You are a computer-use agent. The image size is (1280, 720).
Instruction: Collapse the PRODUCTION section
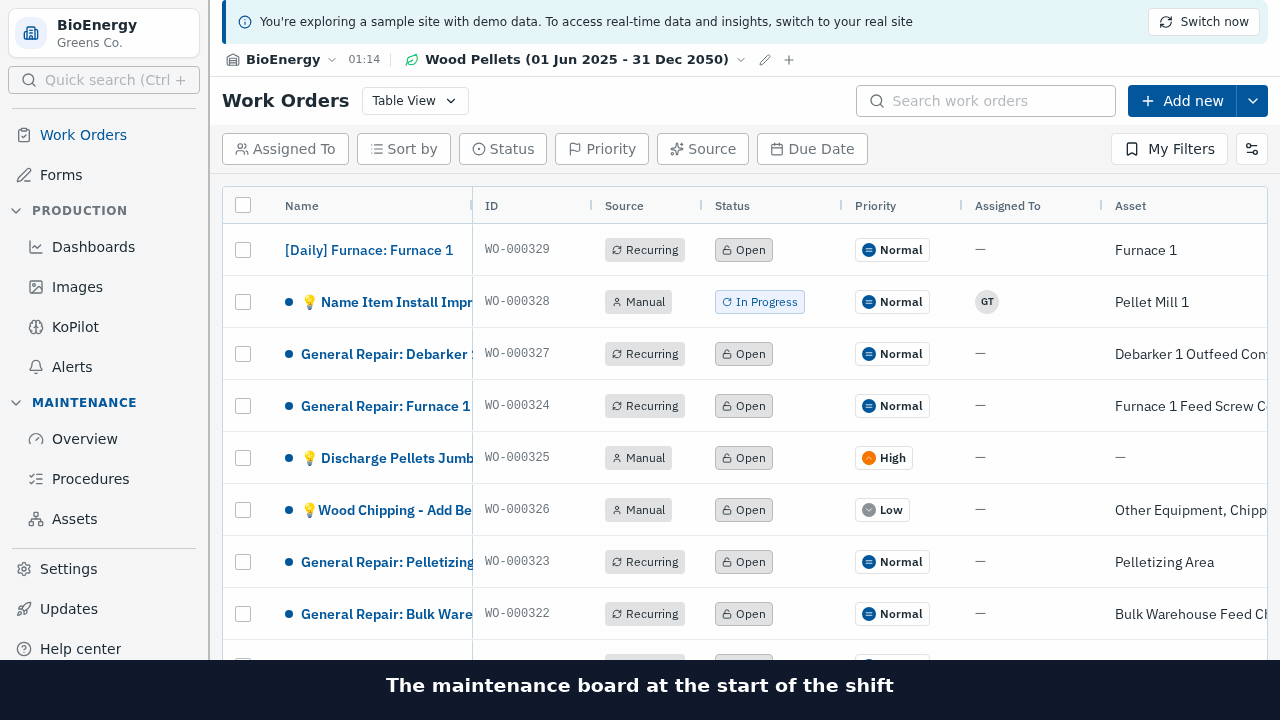[16, 211]
